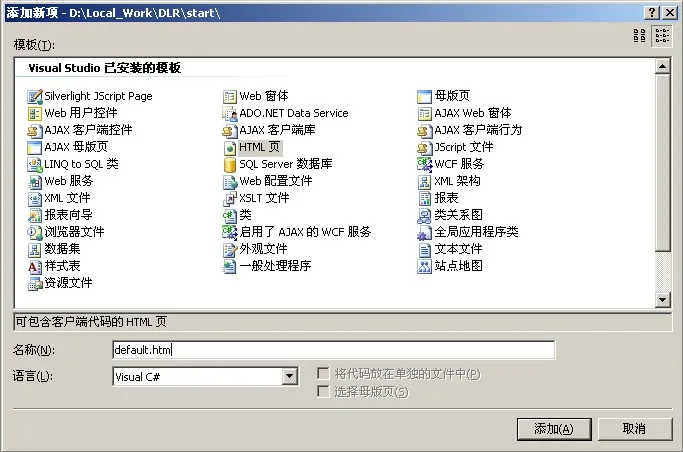Choose the 浏览器文件 template icon
The height and width of the screenshot is (452, 683).
[34, 232]
